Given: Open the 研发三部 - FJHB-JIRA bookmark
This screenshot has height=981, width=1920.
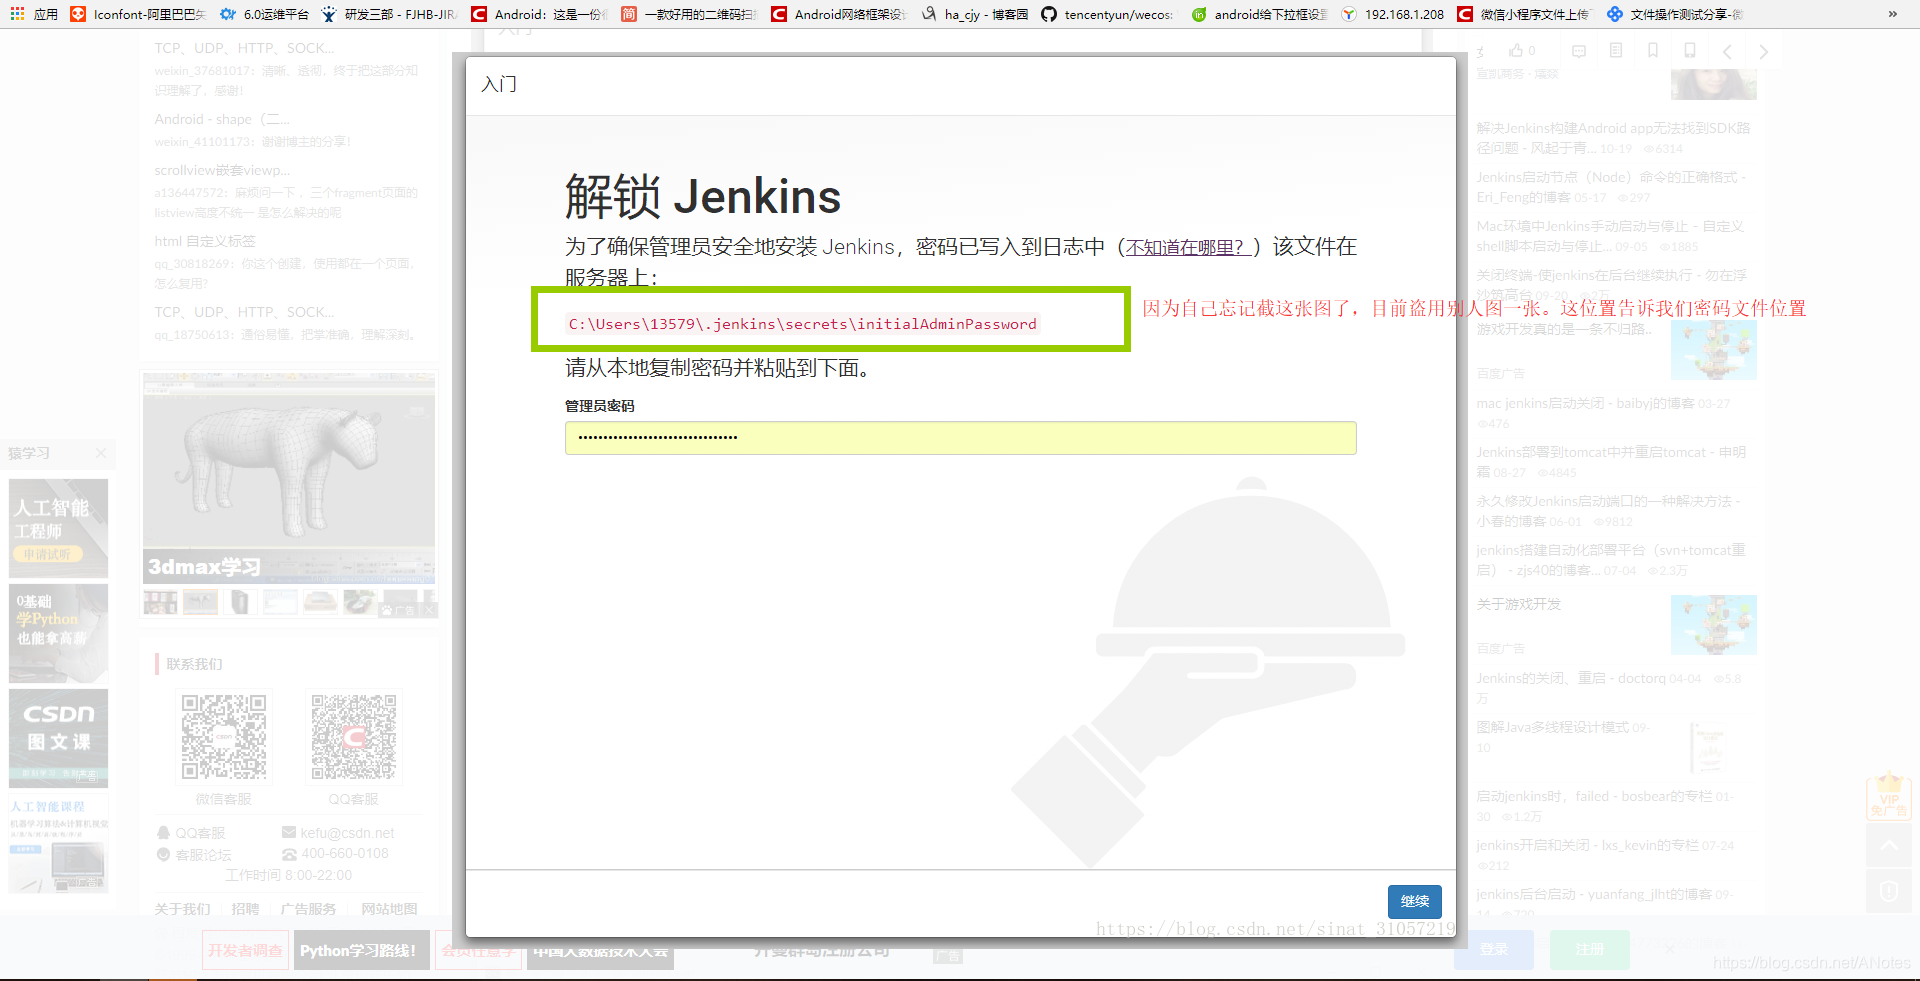Looking at the screenshot, I should pos(391,14).
